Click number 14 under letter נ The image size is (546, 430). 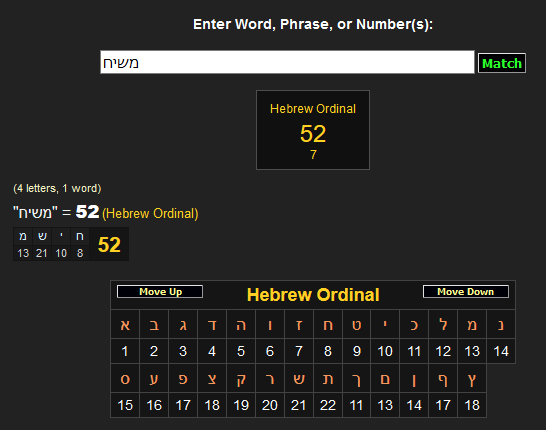tap(501, 351)
